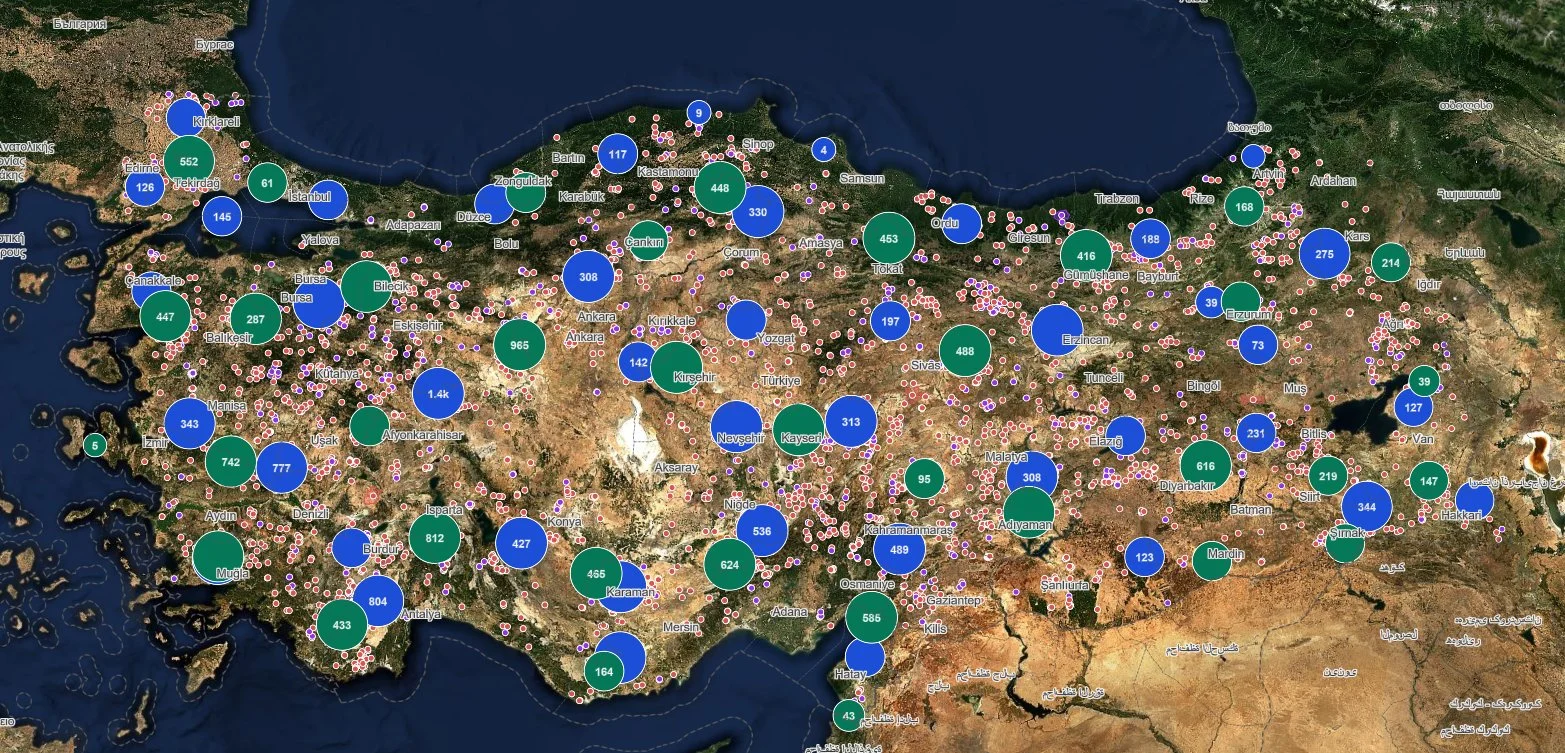Open the blue 145 cluster marker

click(222, 216)
